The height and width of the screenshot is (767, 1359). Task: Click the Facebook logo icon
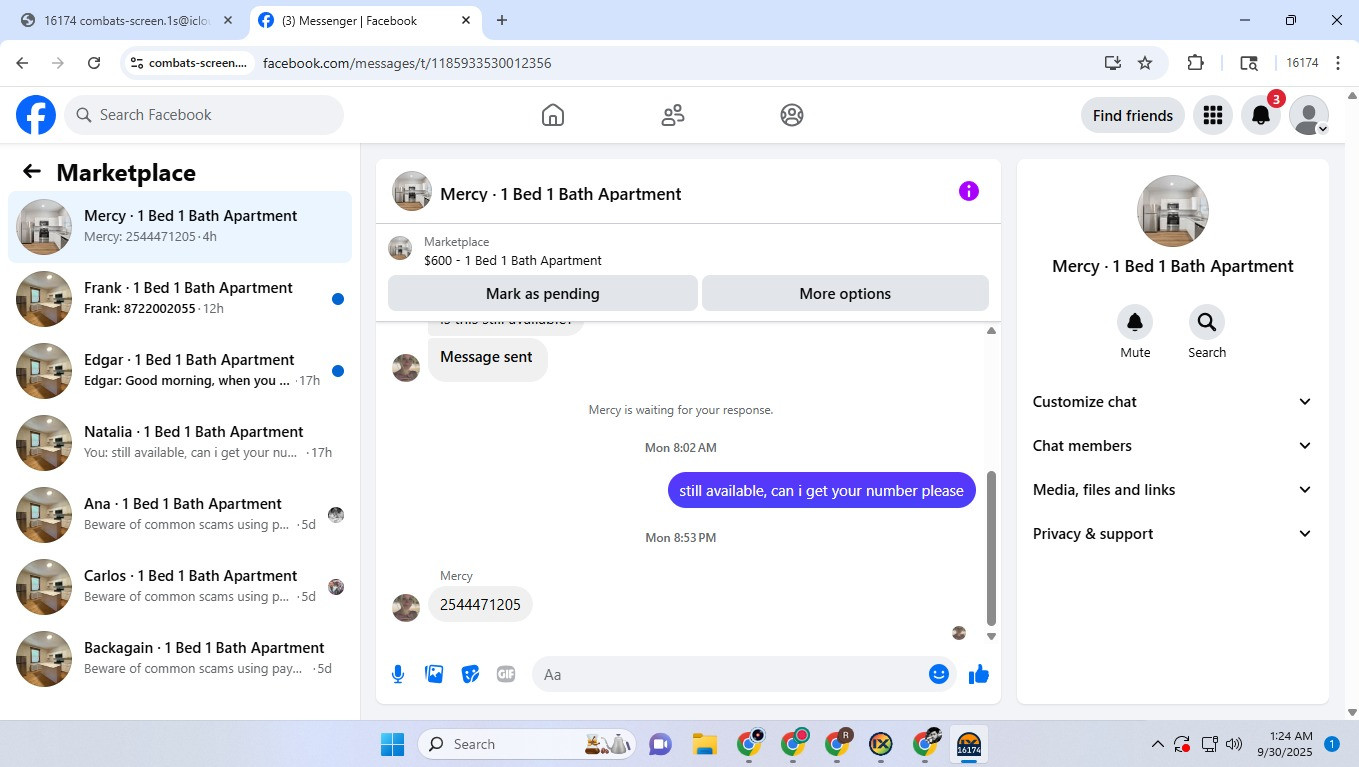(36, 115)
